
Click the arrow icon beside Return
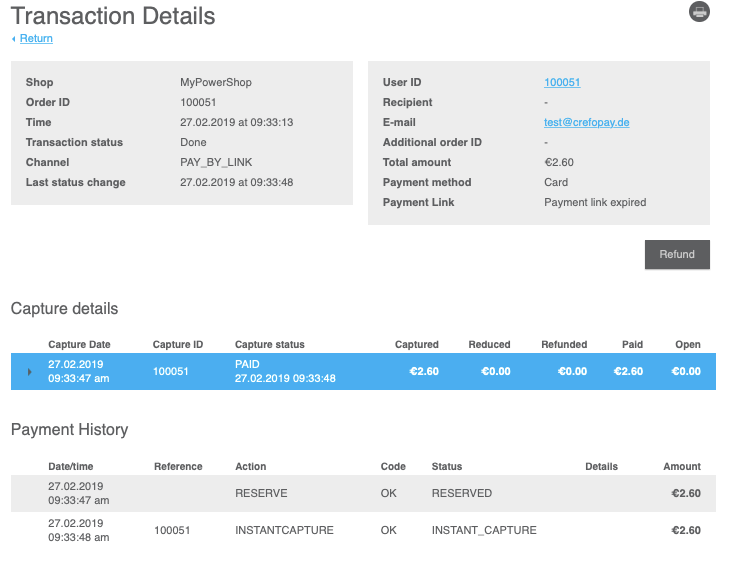coord(14,39)
